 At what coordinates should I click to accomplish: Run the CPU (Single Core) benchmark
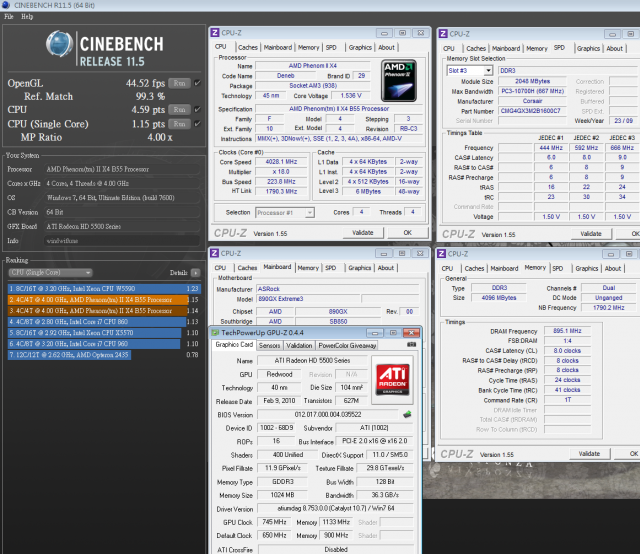(179, 124)
